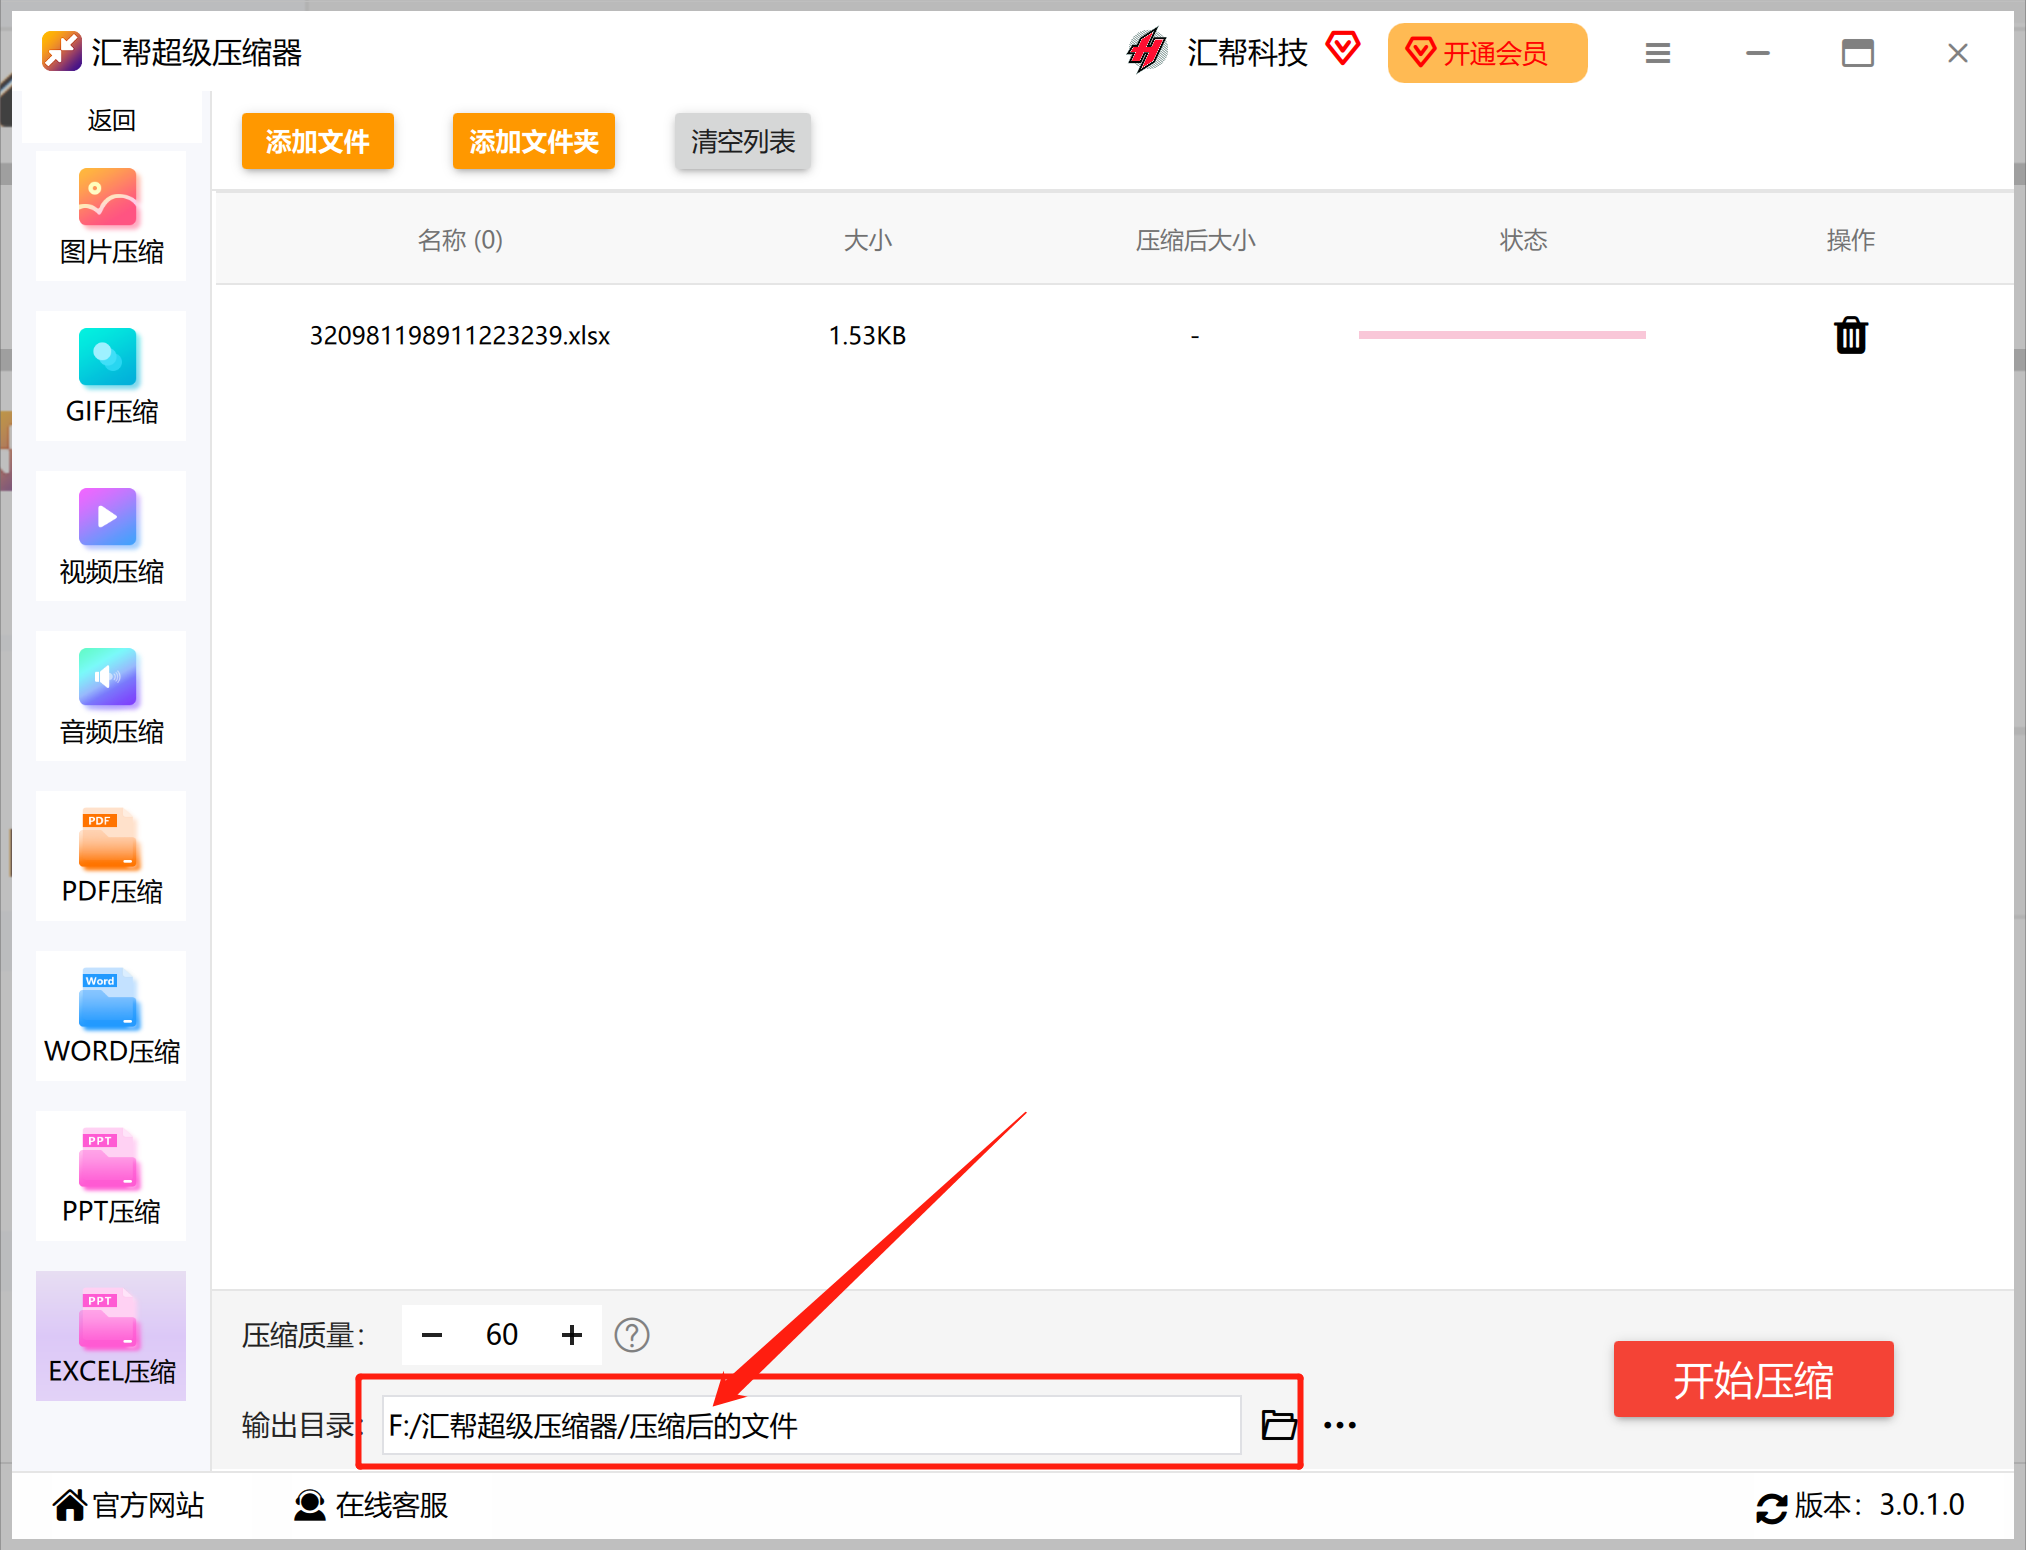
Task: Open the 音频压缩 audio compression tool
Action: [111, 697]
